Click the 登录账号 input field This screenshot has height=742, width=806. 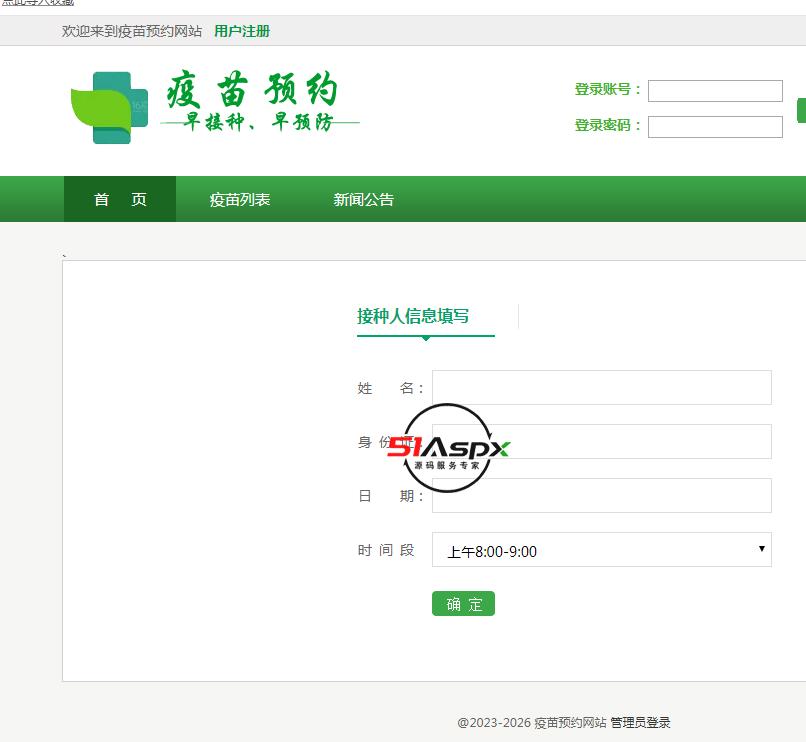click(715, 91)
